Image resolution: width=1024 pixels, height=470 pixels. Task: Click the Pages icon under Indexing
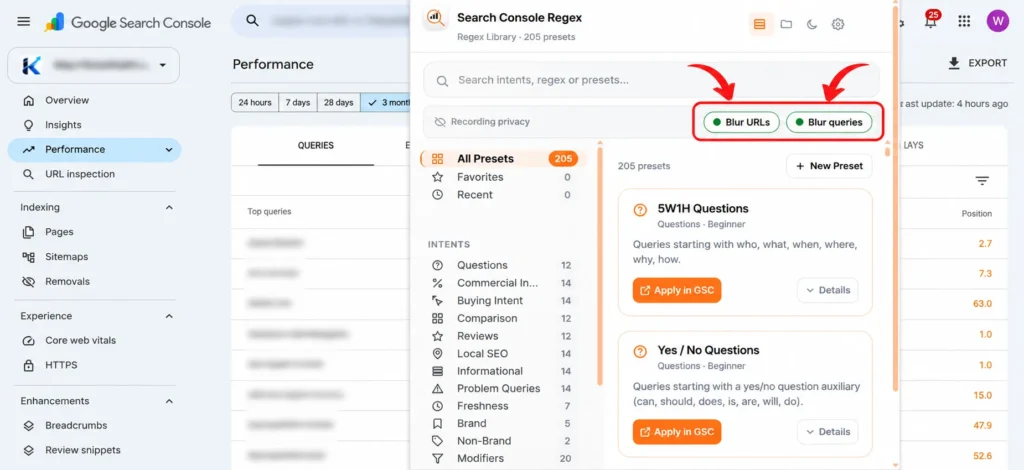point(28,232)
